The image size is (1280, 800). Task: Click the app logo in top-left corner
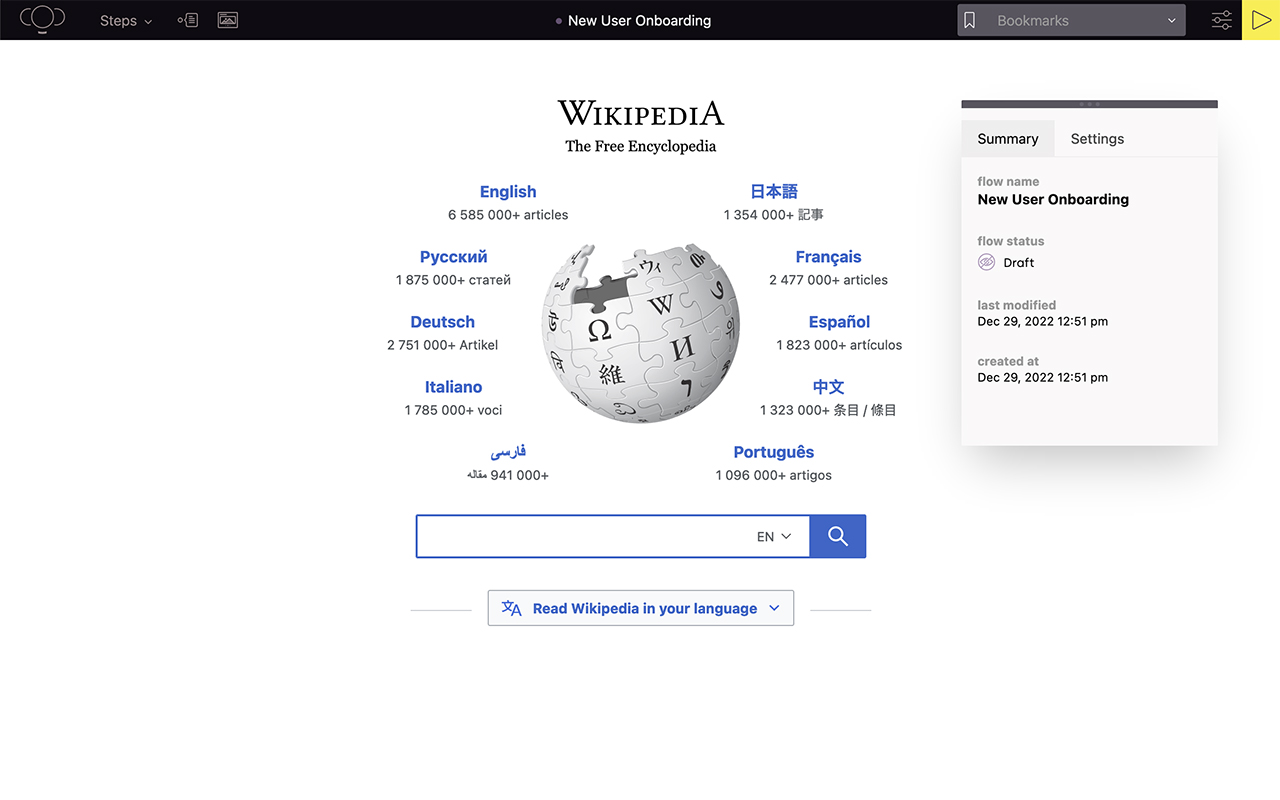(x=42, y=19)
